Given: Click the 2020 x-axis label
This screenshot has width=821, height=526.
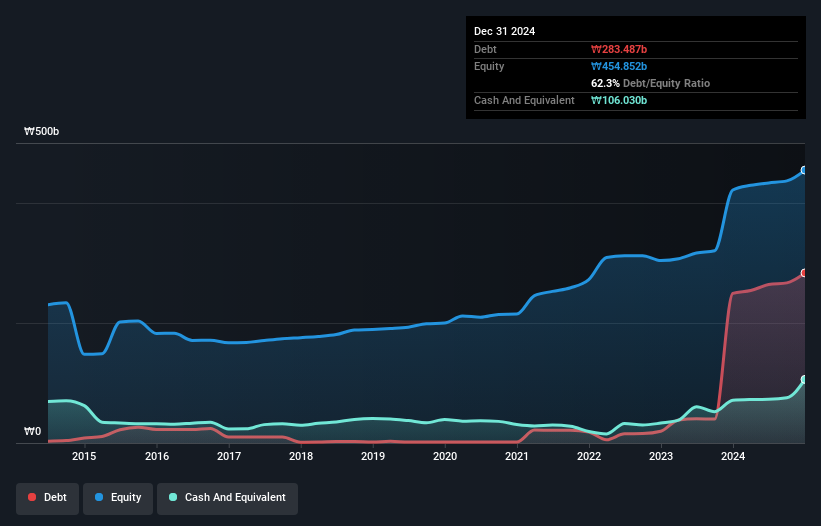Looking at the screenshot, I should point(445,456).
